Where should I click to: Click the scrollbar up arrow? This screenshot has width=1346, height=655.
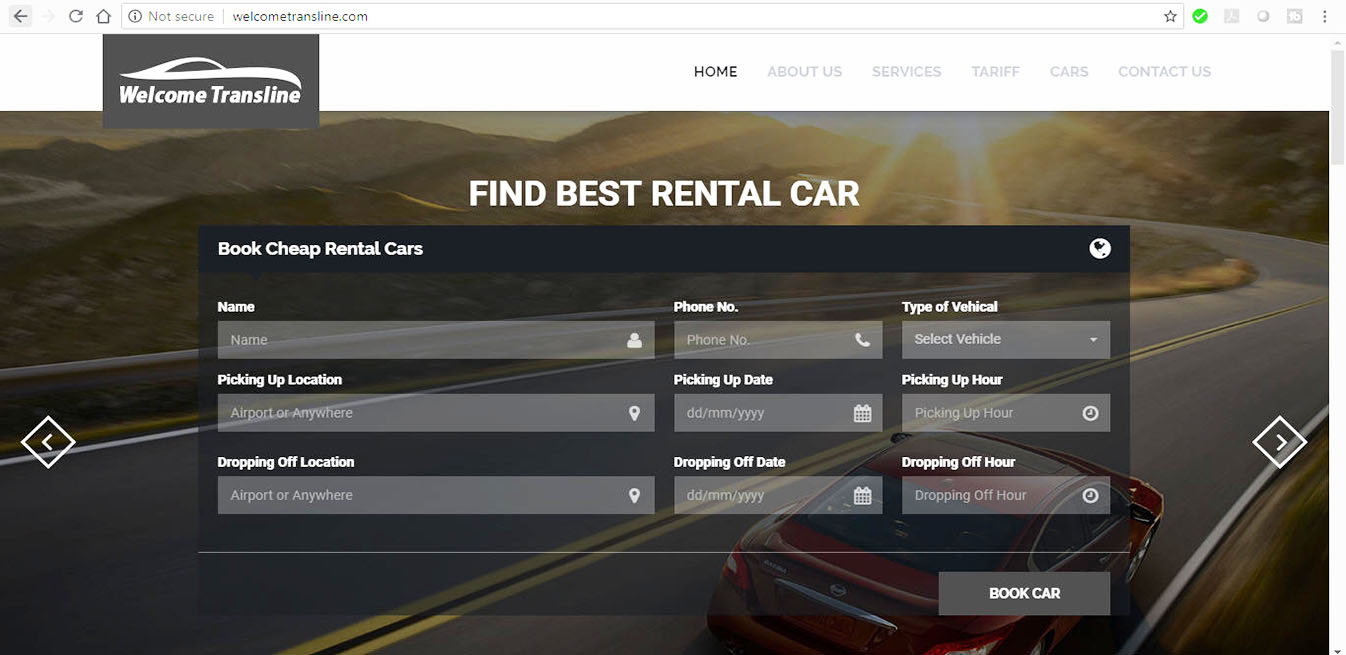click(1338, 42)
